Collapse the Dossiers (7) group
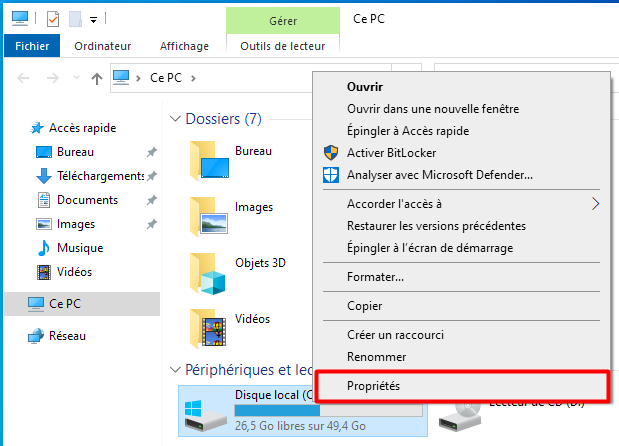The height and width of the screenshot is (446, 619). tap(175, 118)
